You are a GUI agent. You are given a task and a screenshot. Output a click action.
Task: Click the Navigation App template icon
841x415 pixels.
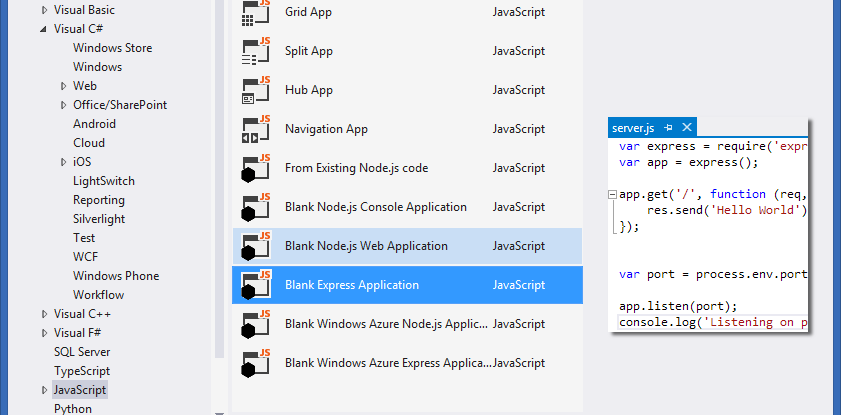pos(257,129)
